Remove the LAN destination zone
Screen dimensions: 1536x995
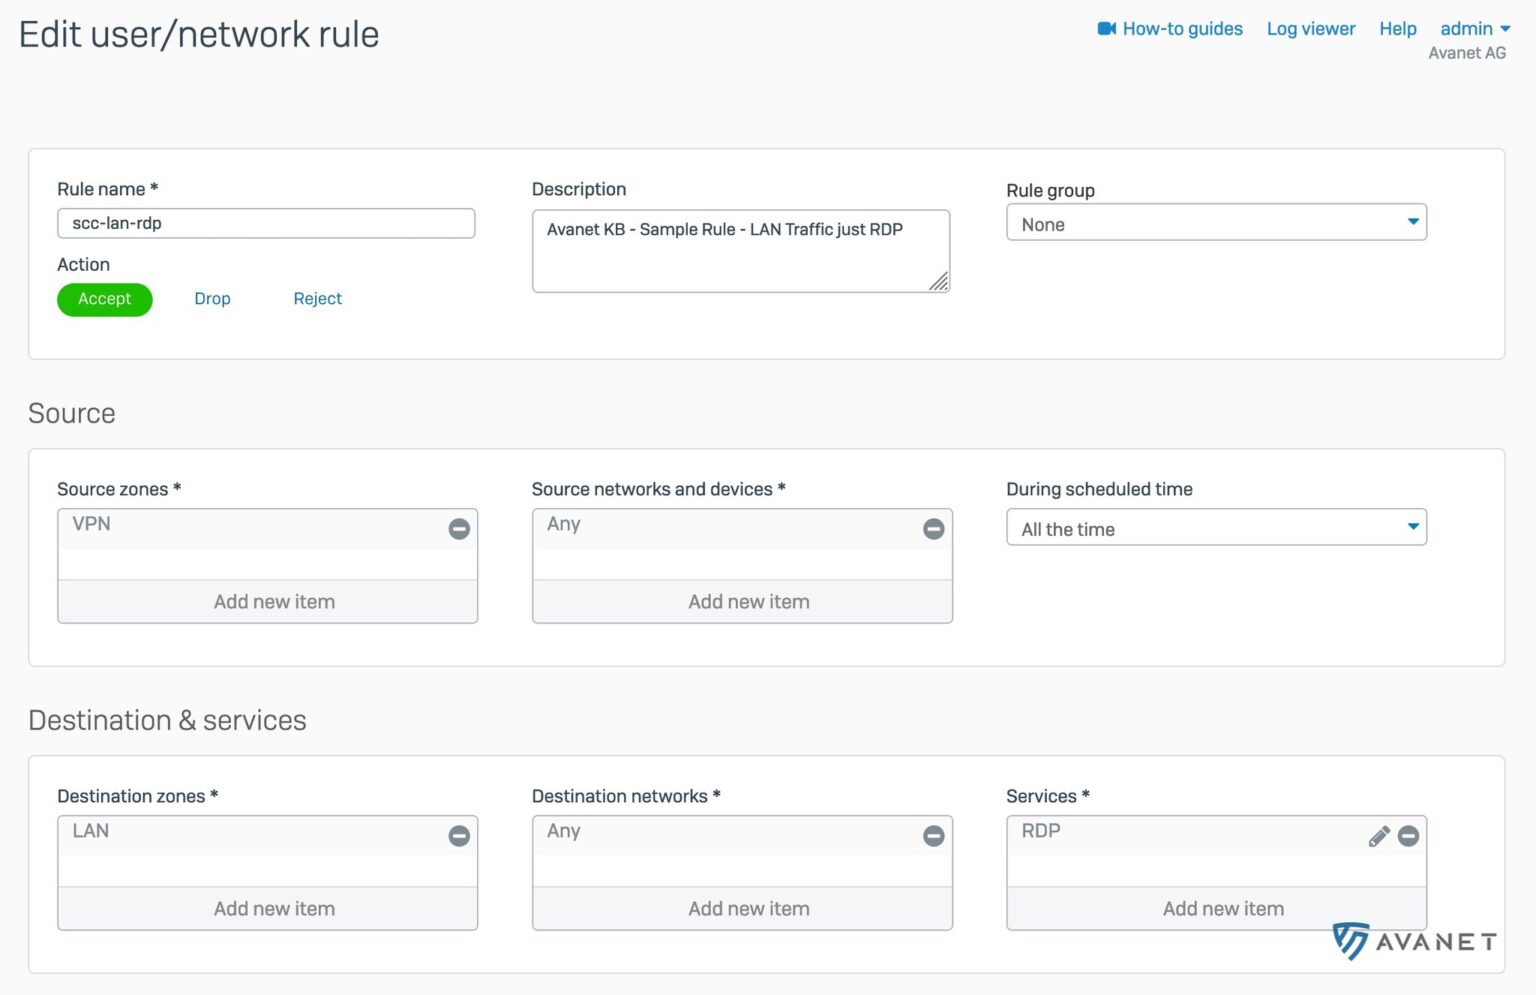[459, 836]
